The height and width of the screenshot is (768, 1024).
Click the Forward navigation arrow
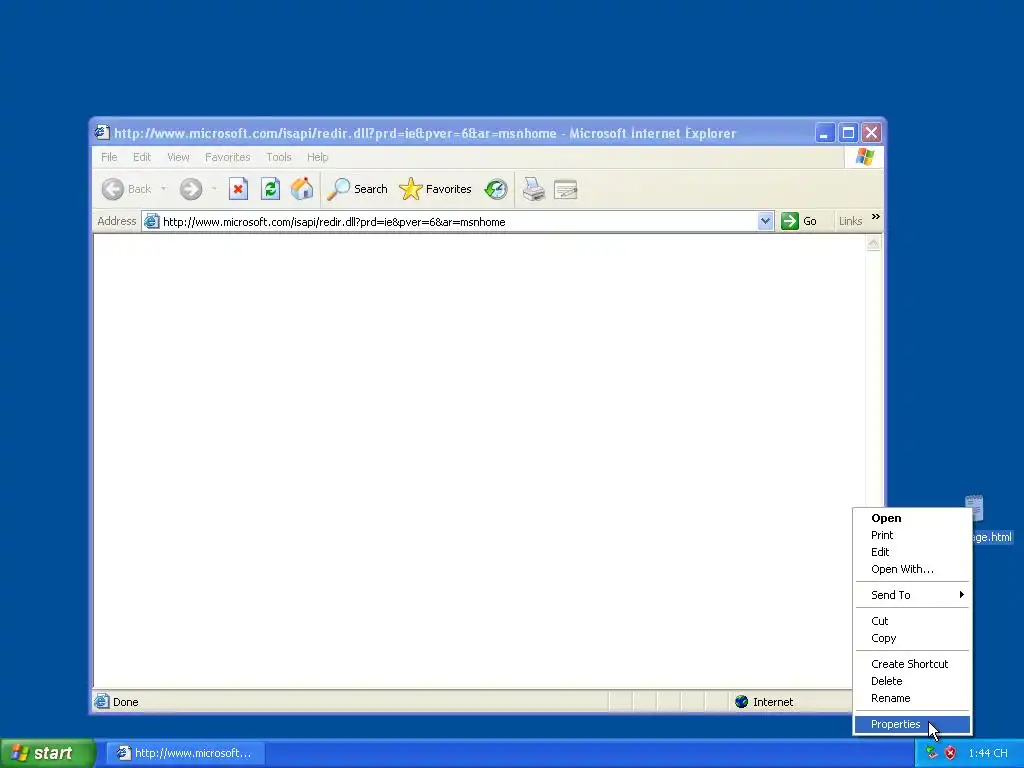pyautogui.click(x=191, y=189)
